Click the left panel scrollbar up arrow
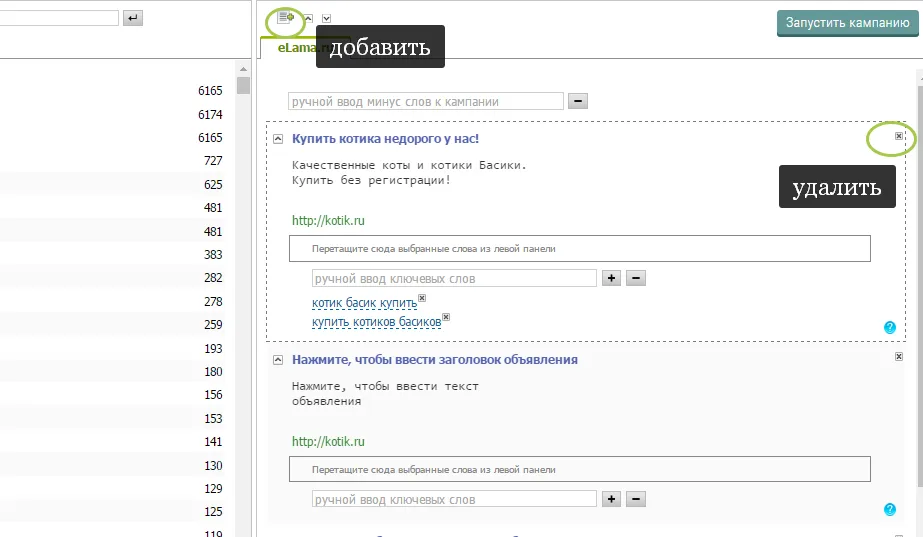 point(243,69)
